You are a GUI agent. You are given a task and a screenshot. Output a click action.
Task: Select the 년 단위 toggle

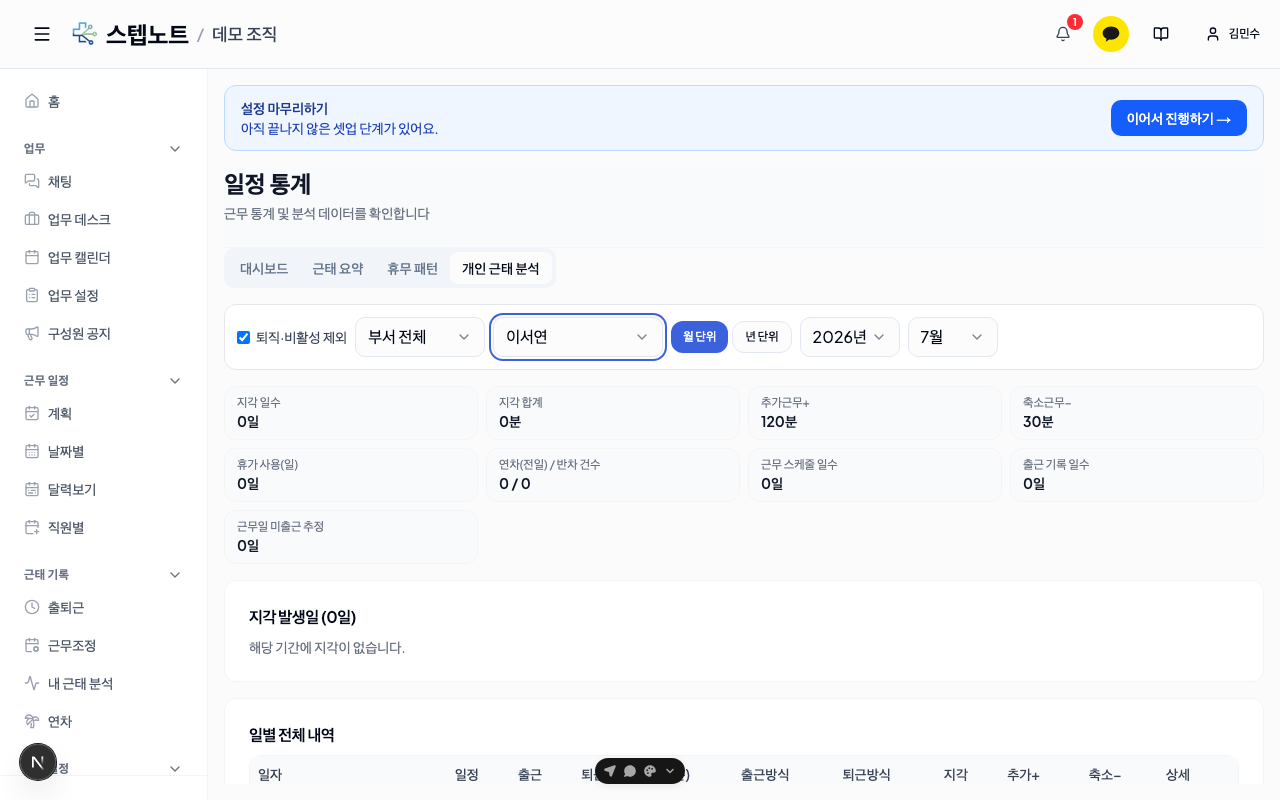[x=762, y=337]
